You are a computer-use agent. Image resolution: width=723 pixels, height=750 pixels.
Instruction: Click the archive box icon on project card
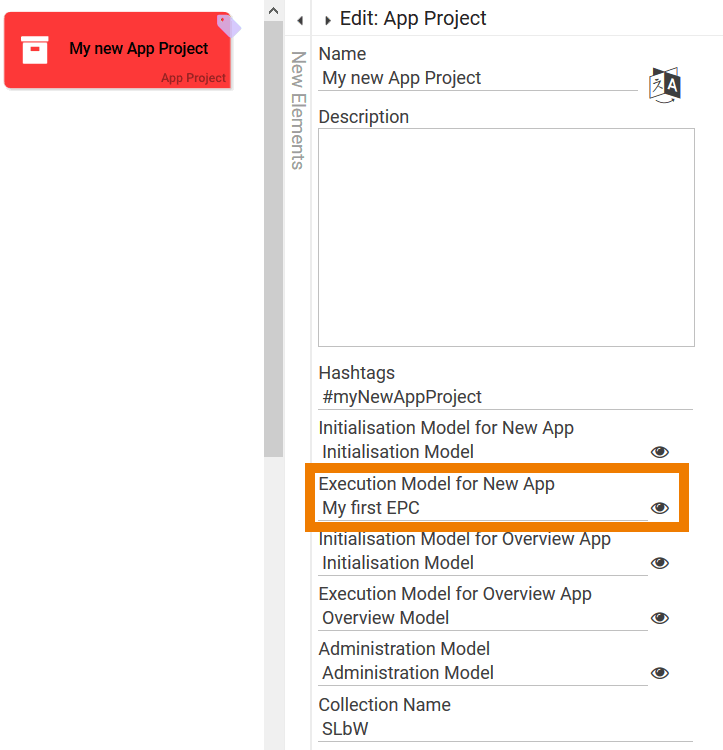tap(35, 50)
